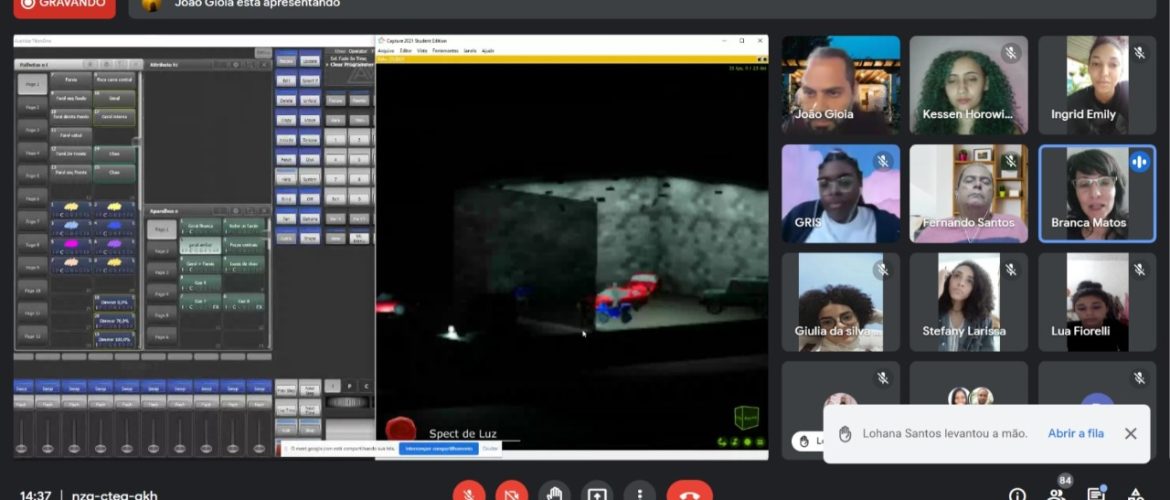Open the Arquivo menu in Capture
This screenshot has width=1170, height=500.
[x=385, y=50]
